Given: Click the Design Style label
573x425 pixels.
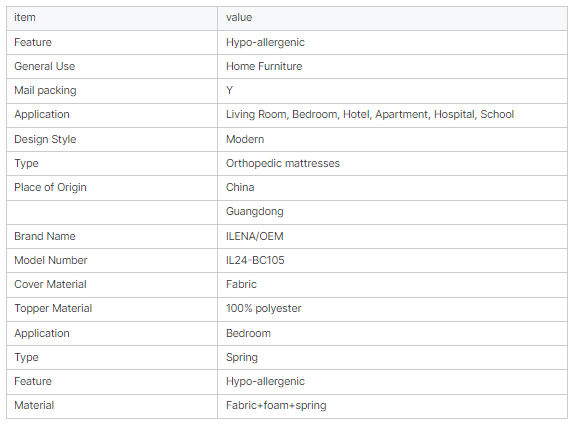Looking at the screenshot, I should pos(45,139).
